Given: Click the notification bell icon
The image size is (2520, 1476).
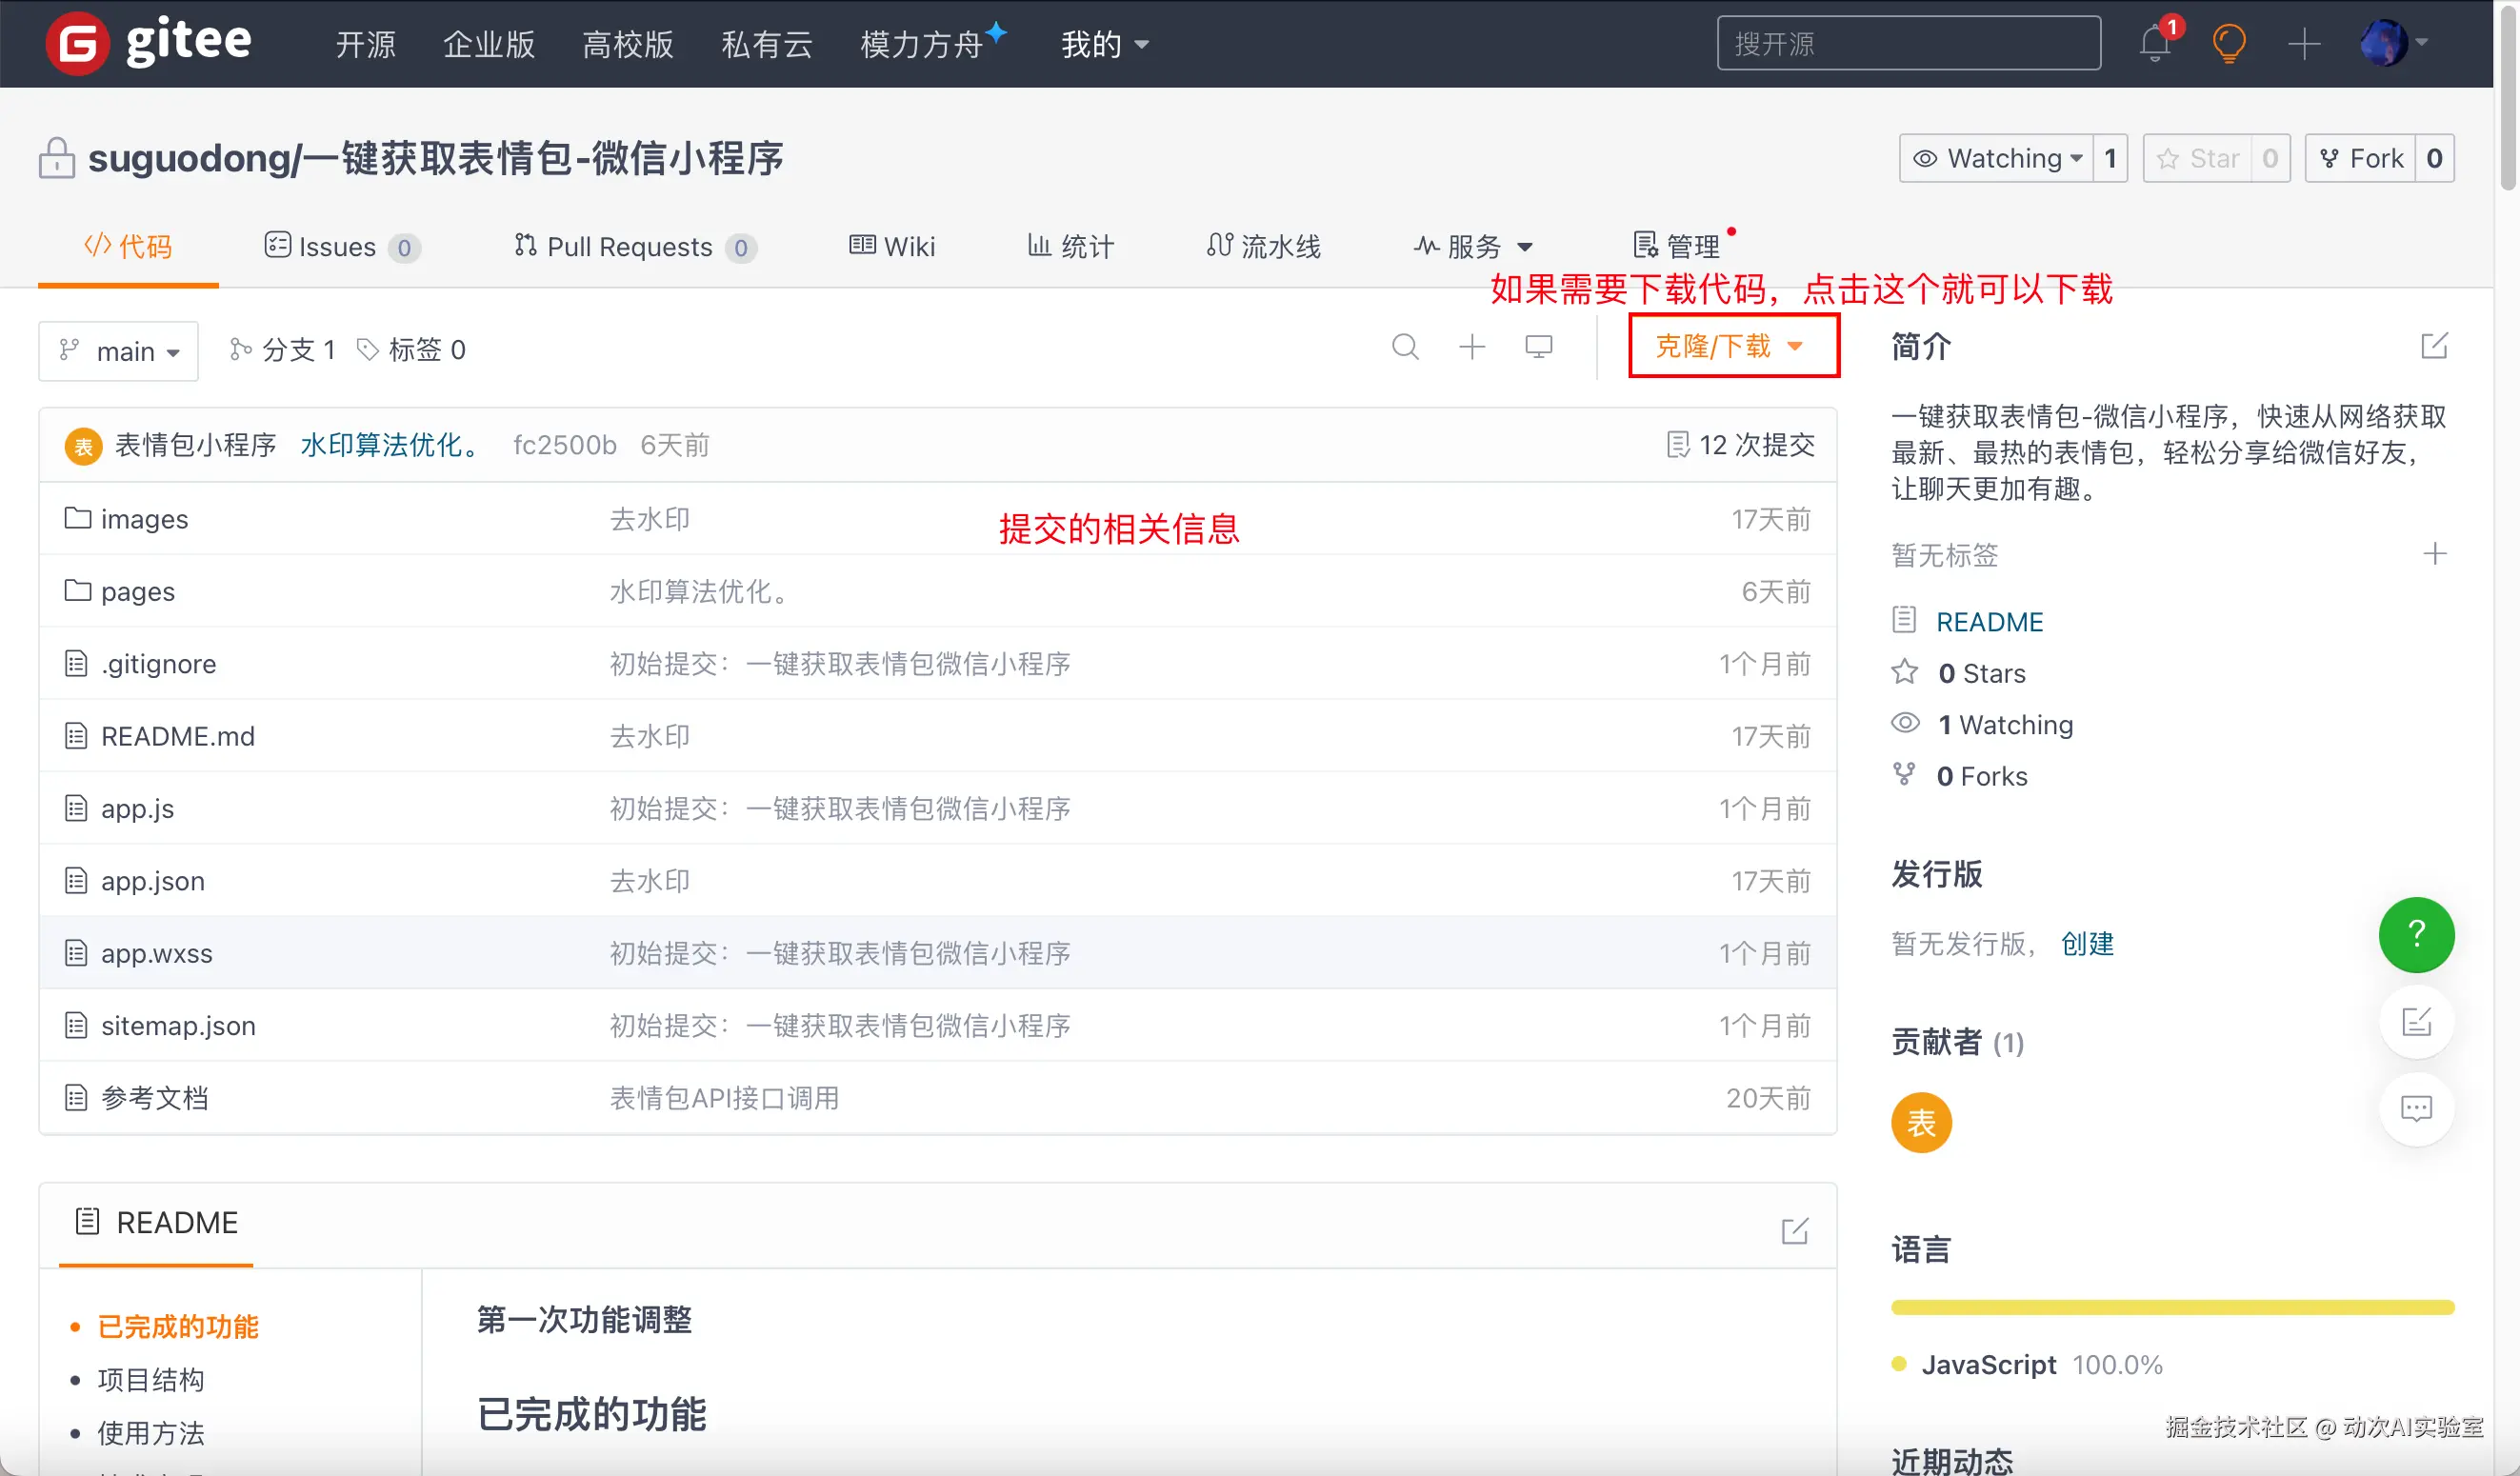Looking at the screenshot, I should (x=2154, y=44).
